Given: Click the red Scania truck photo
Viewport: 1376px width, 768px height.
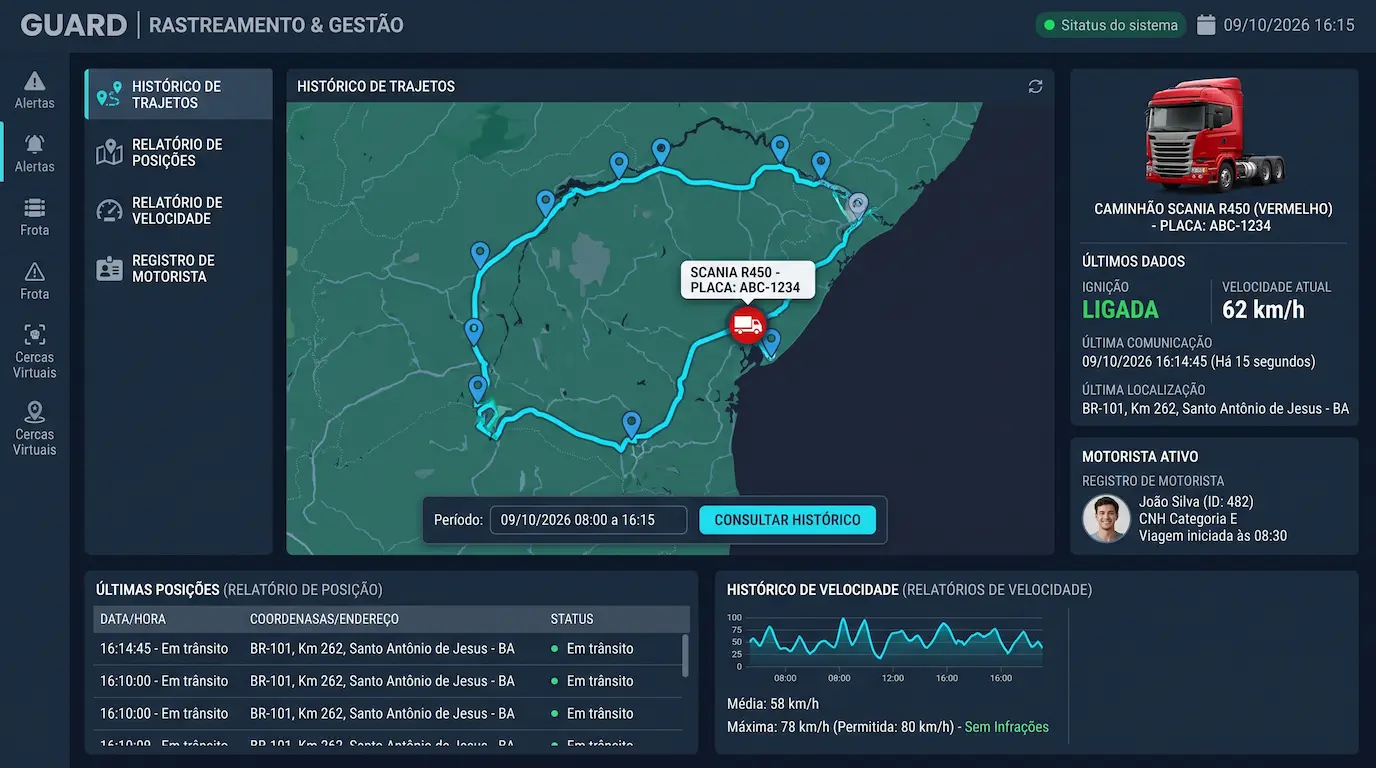Looking at the screenshot, I should [x=1213, y=135].
